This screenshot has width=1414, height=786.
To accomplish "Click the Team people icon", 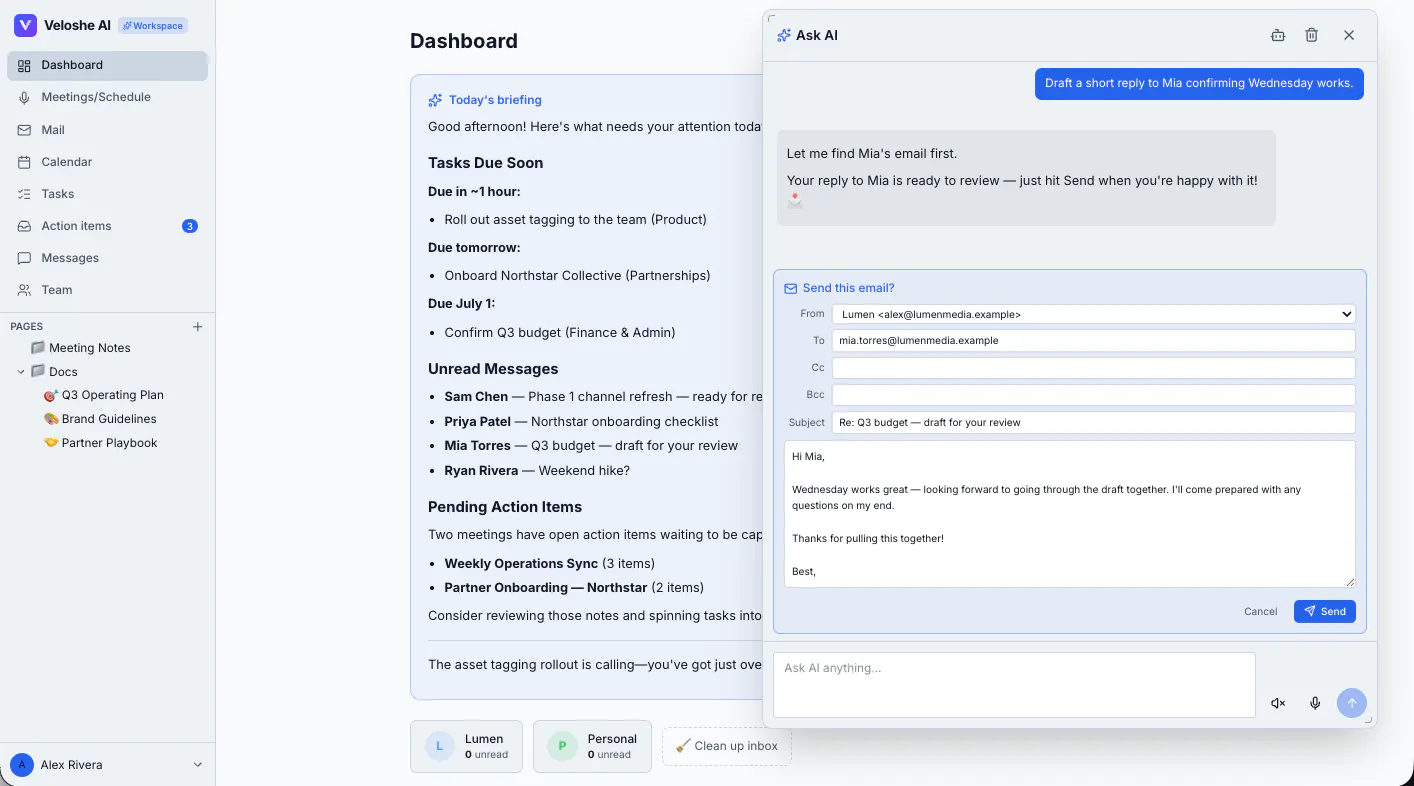I will click(x=24, y=290).
